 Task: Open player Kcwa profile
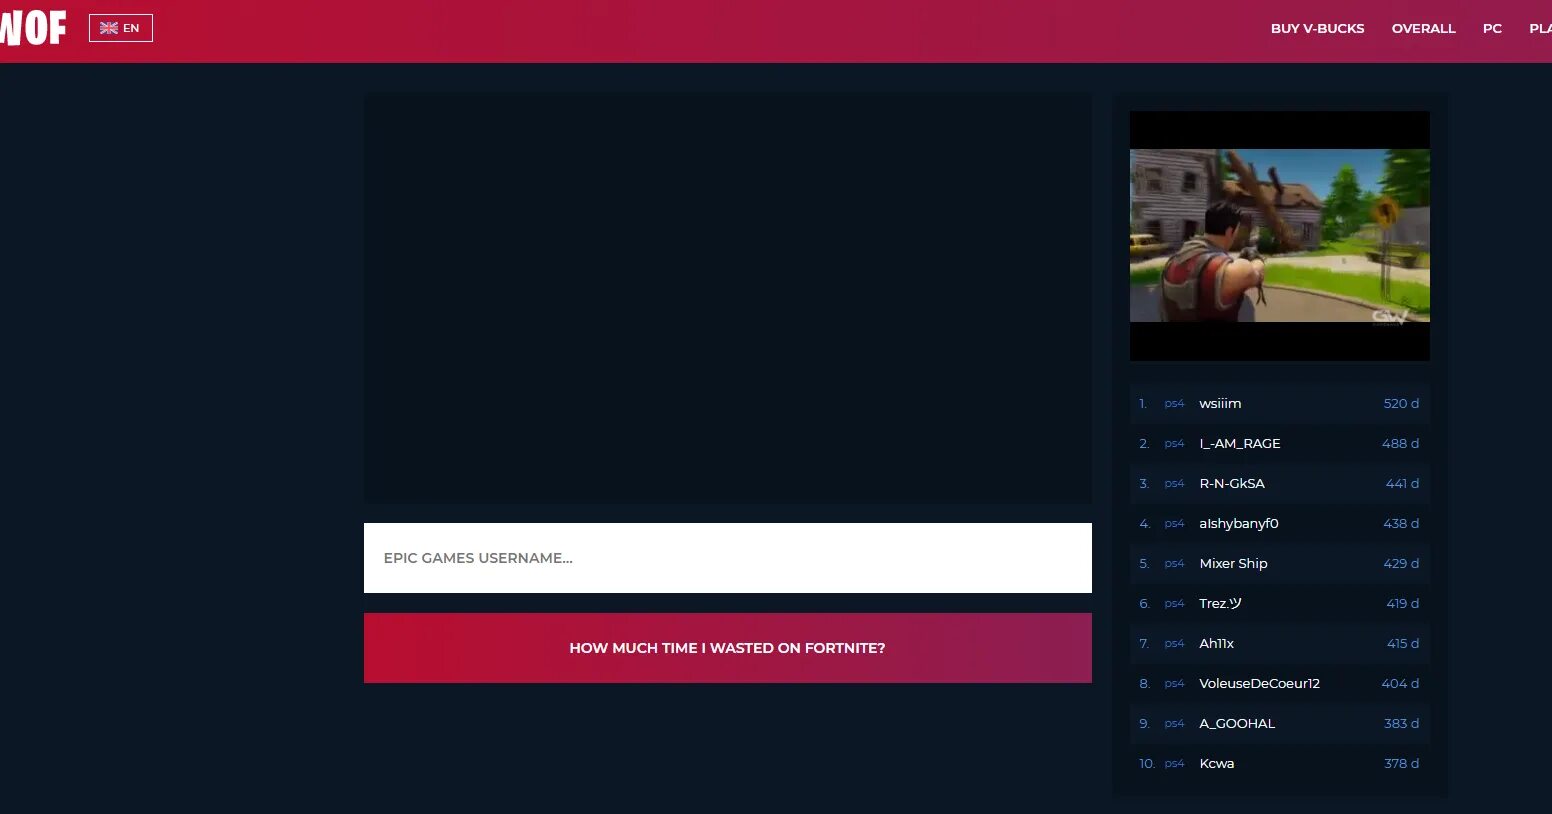1216,764
